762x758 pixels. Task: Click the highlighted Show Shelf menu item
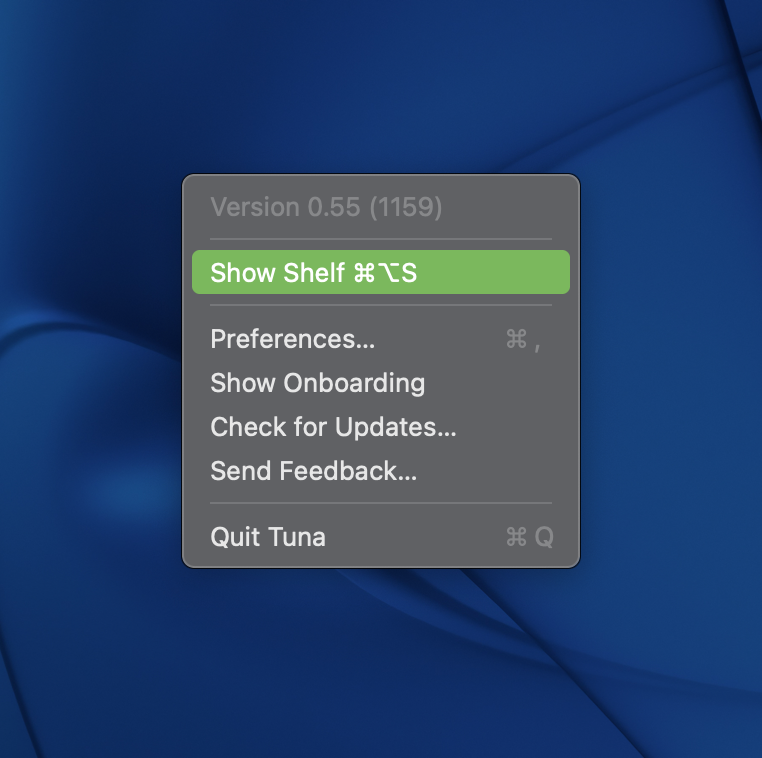pos(380,273)
